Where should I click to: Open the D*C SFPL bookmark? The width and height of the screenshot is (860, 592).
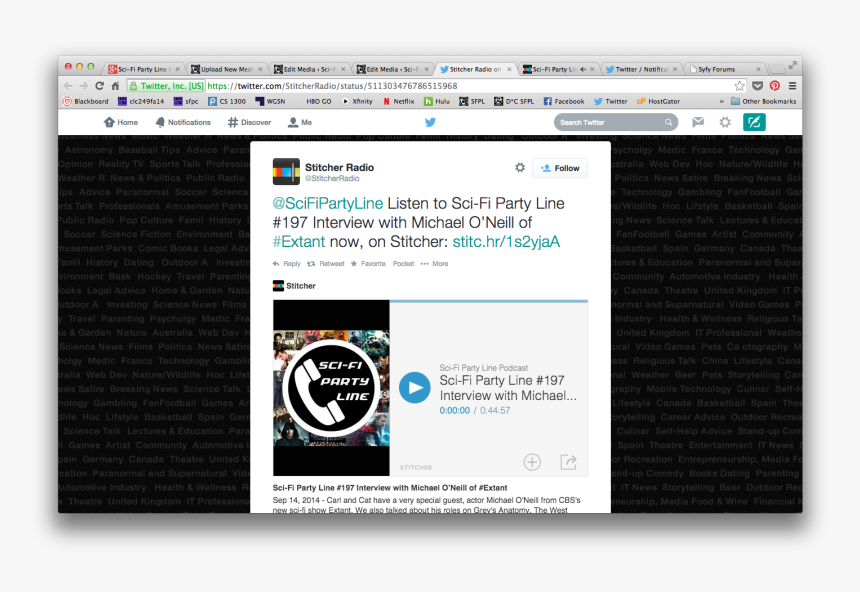click(514, 102)
